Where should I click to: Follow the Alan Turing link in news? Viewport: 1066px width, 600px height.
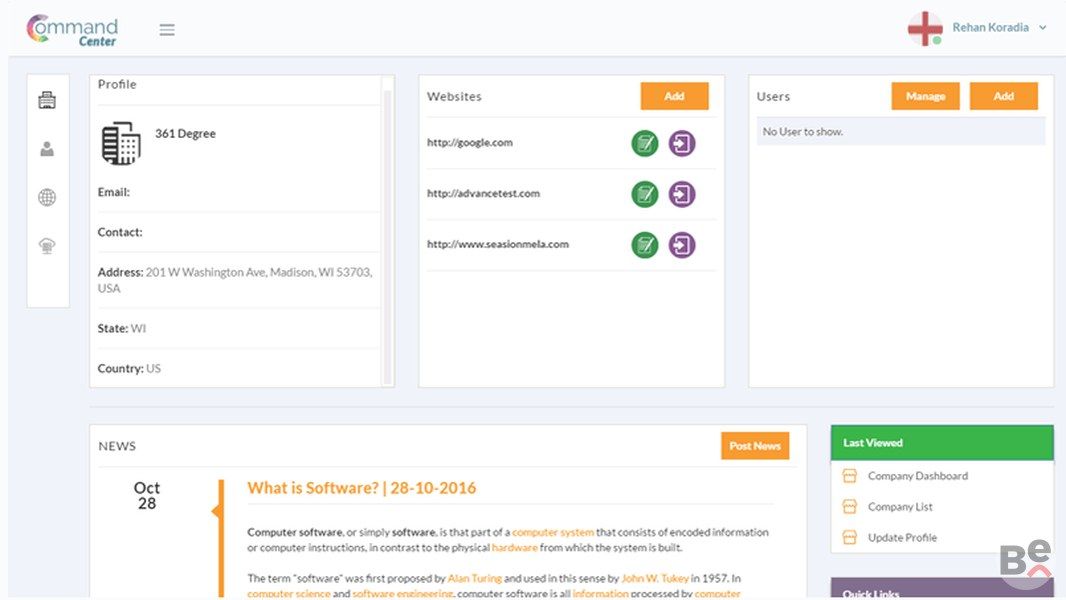click(x=474, y=578)
